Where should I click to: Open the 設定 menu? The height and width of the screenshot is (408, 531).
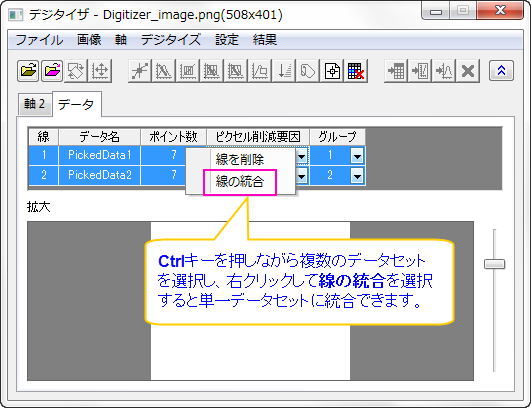[227, 40]
